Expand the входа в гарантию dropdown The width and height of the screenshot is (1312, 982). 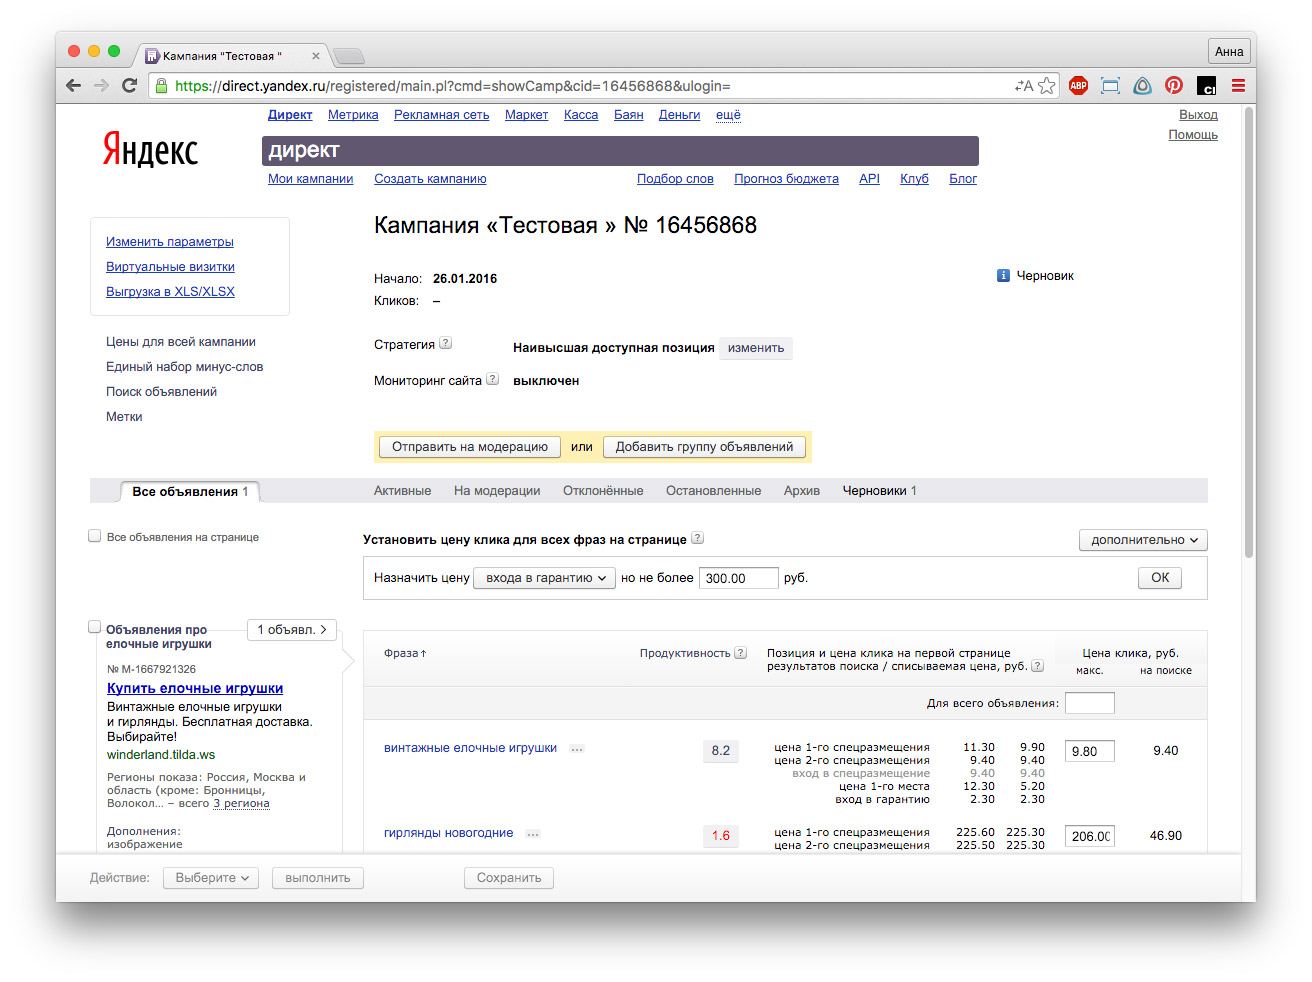544,578
